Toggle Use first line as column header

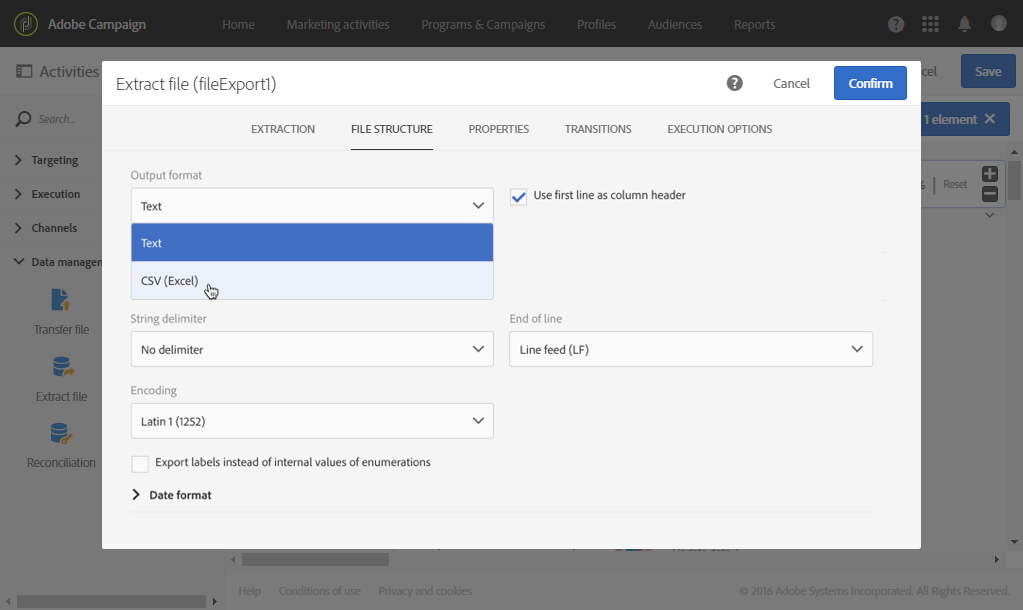pyautogui.click(x=518, y=196)
